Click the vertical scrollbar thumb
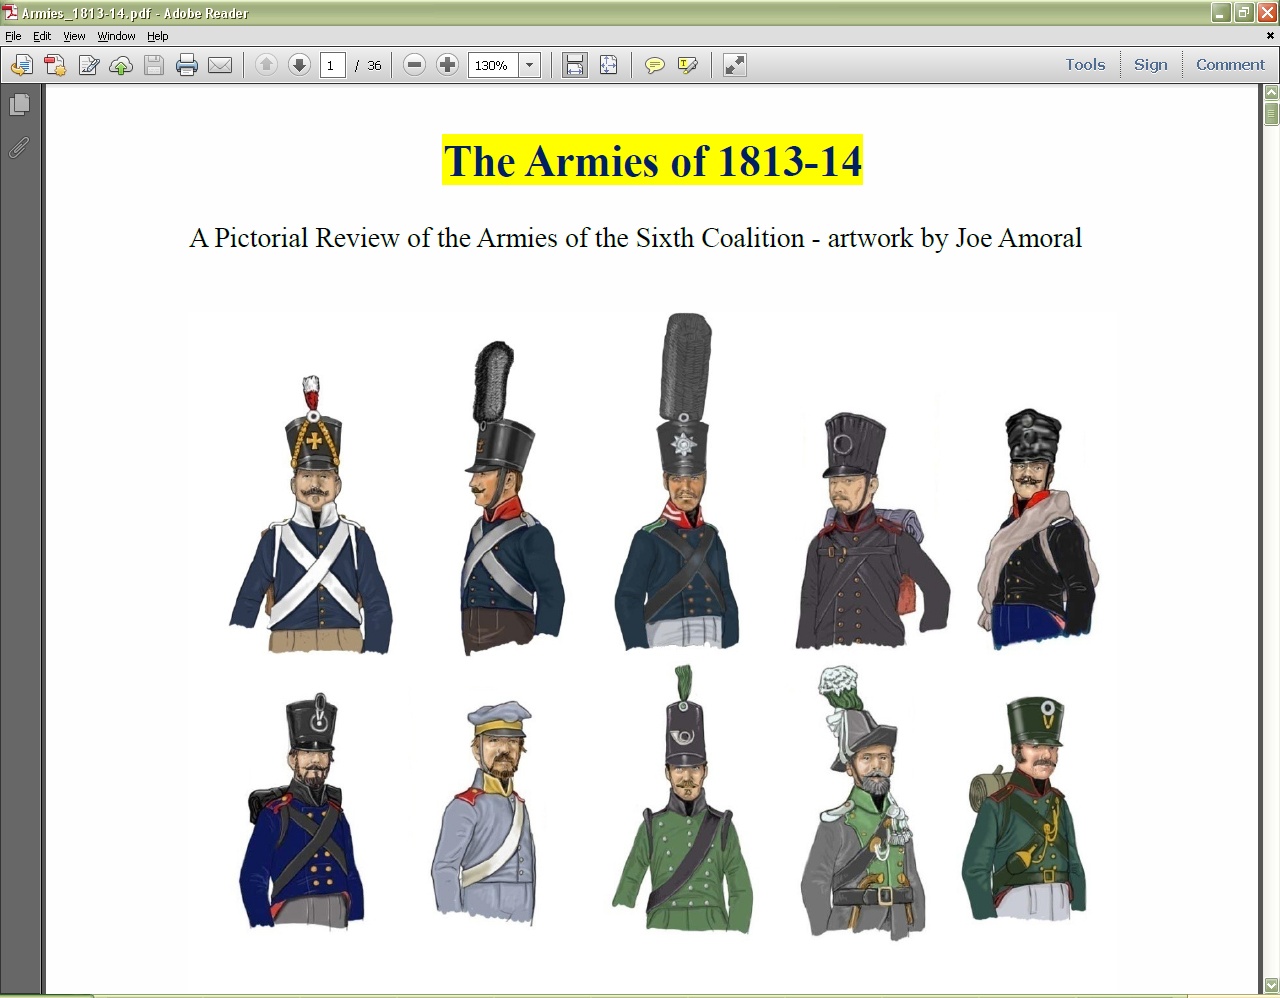Viewport: 1280px width, 998px height. (x=1271, y=112)
